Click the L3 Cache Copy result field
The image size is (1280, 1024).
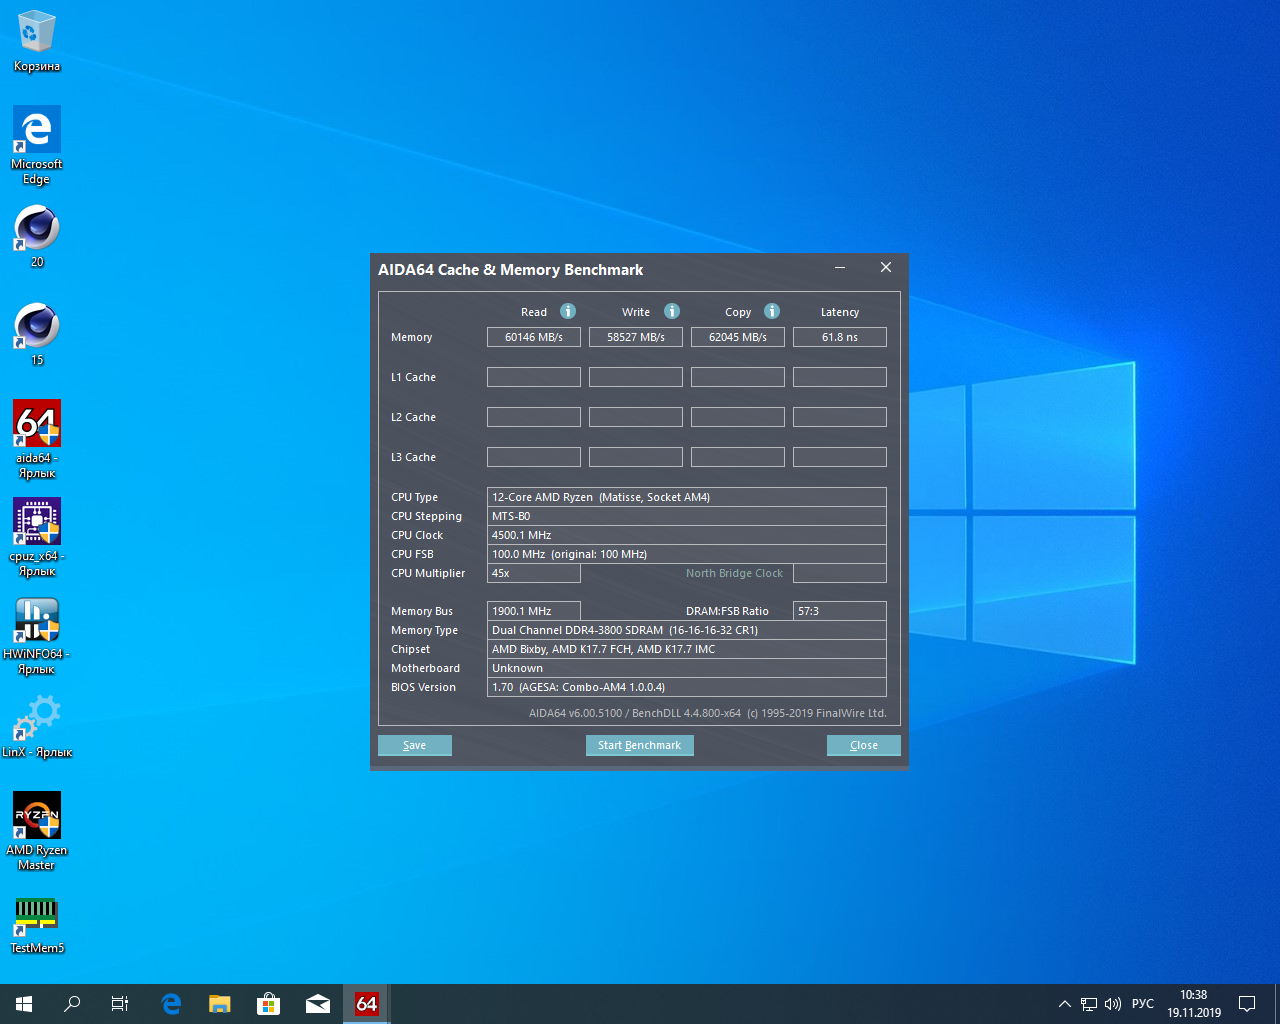tap(738, 457)
